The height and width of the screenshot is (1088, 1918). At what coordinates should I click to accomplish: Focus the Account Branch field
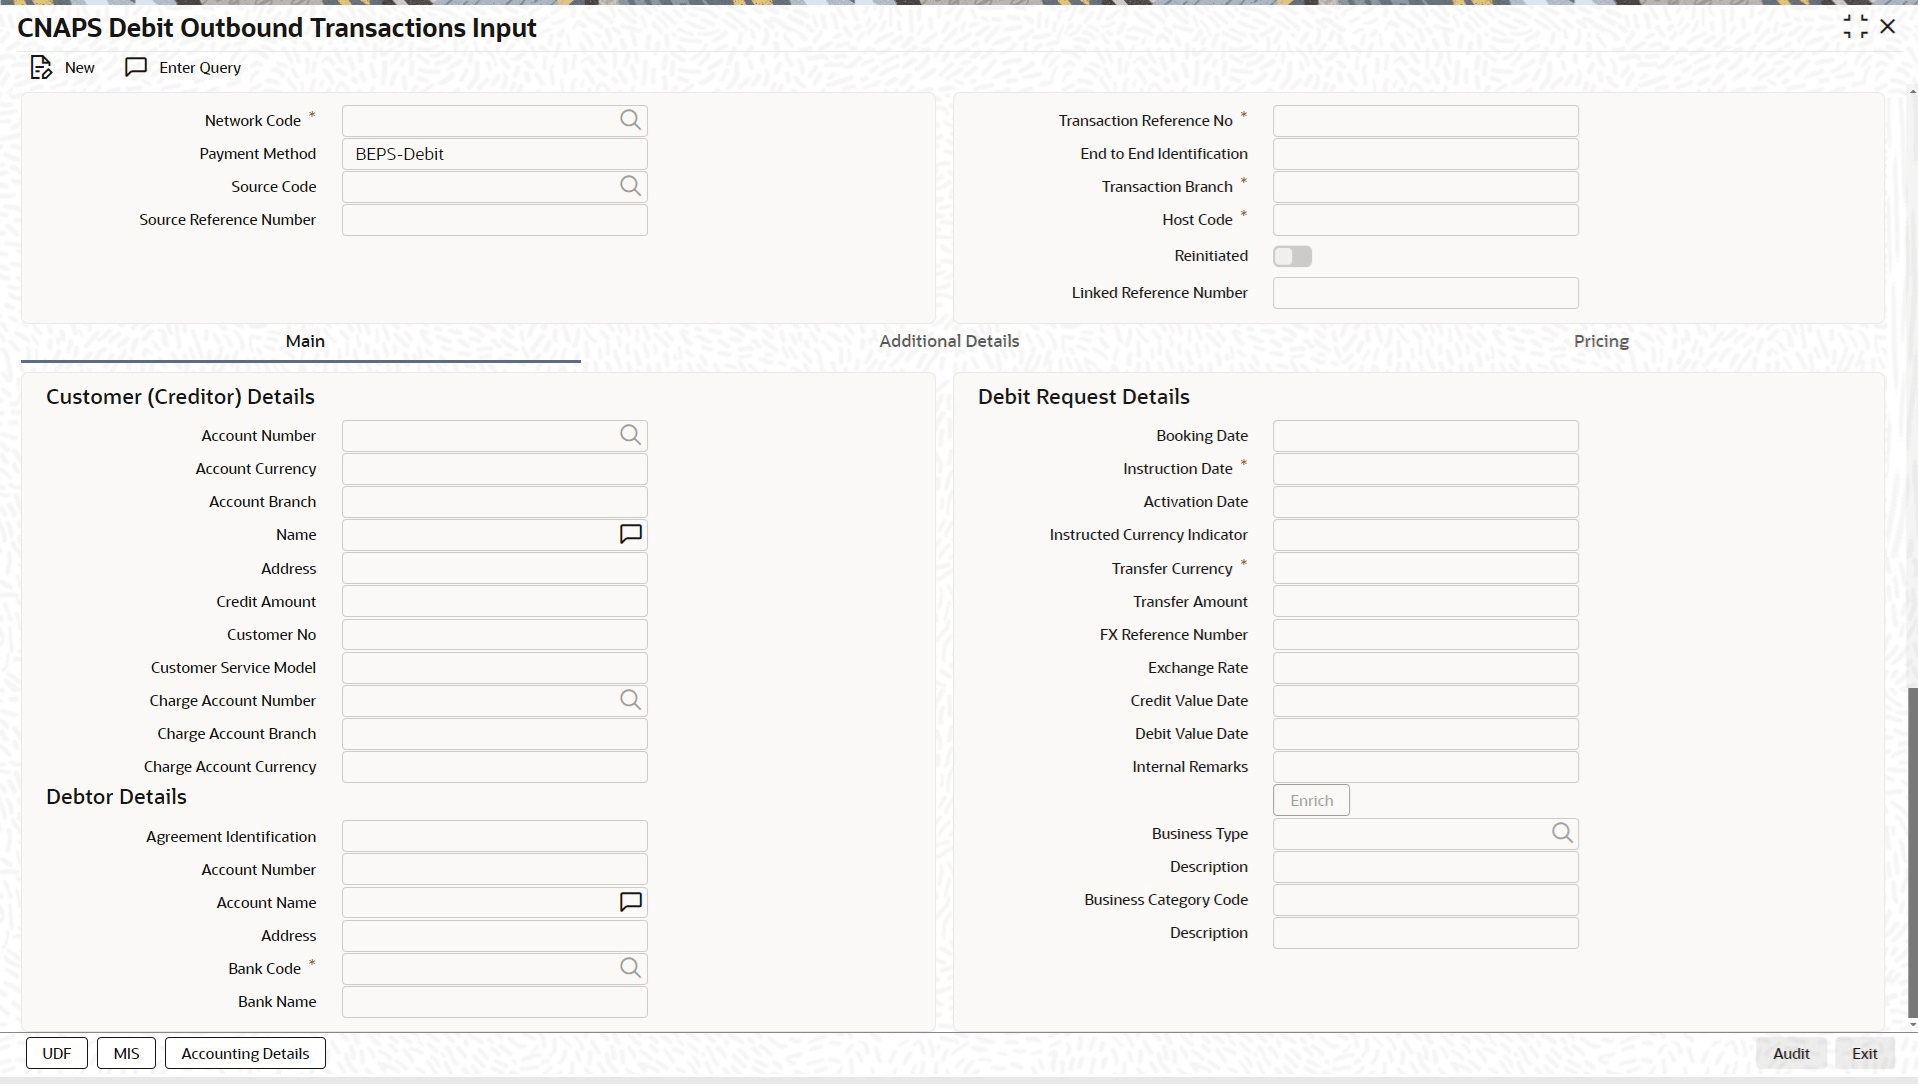click(495, 502)
